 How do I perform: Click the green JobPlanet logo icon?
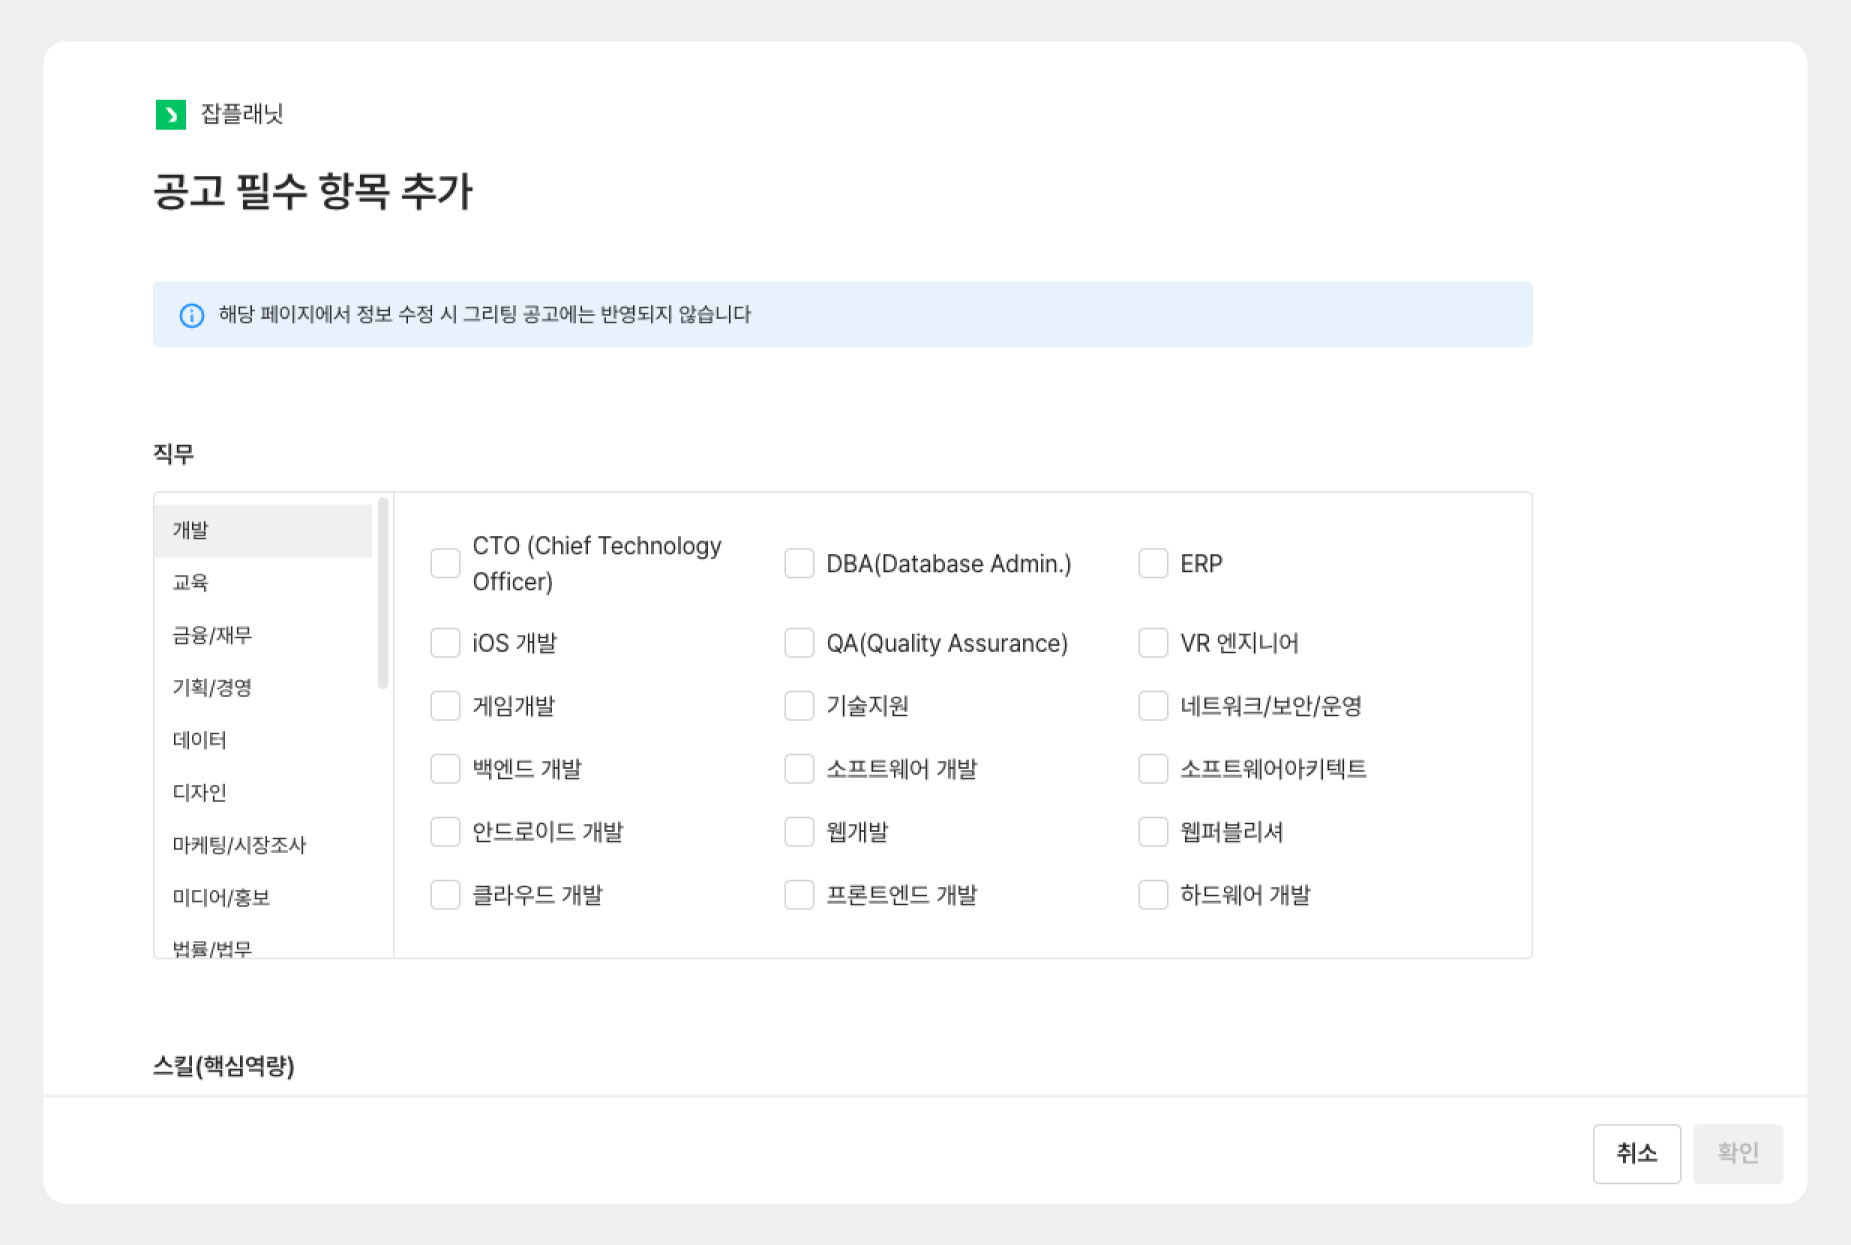[170, 115]
